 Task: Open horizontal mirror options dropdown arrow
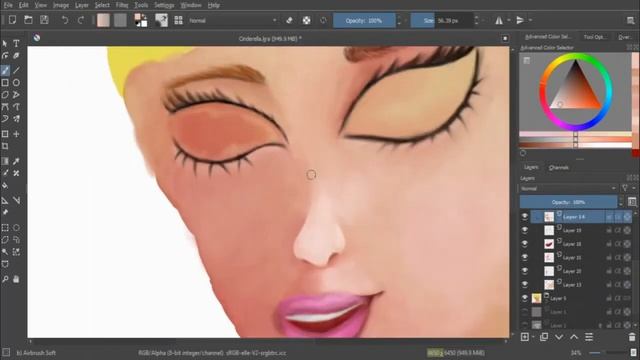[x=509, y=20]
